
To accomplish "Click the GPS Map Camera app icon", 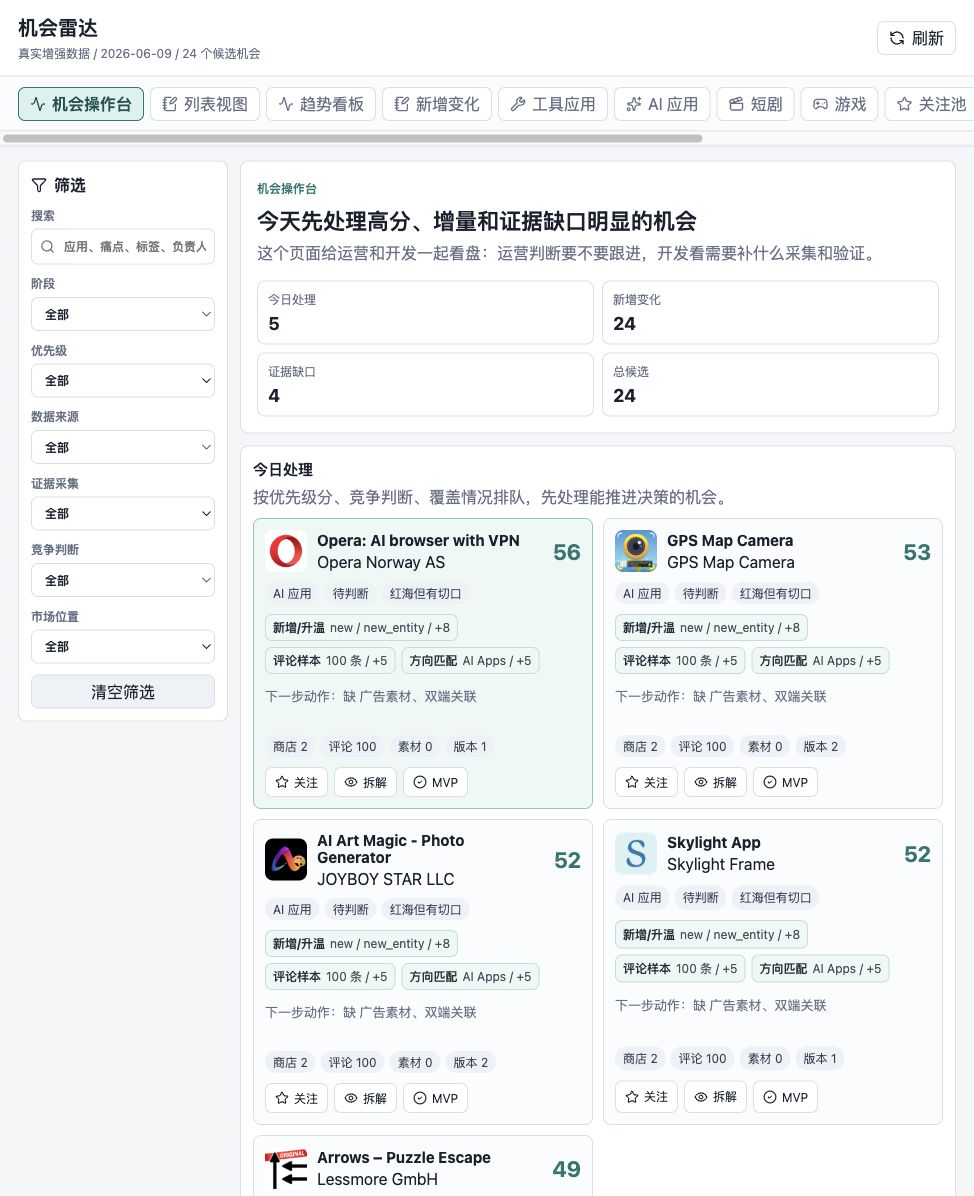I will [636, 551].
